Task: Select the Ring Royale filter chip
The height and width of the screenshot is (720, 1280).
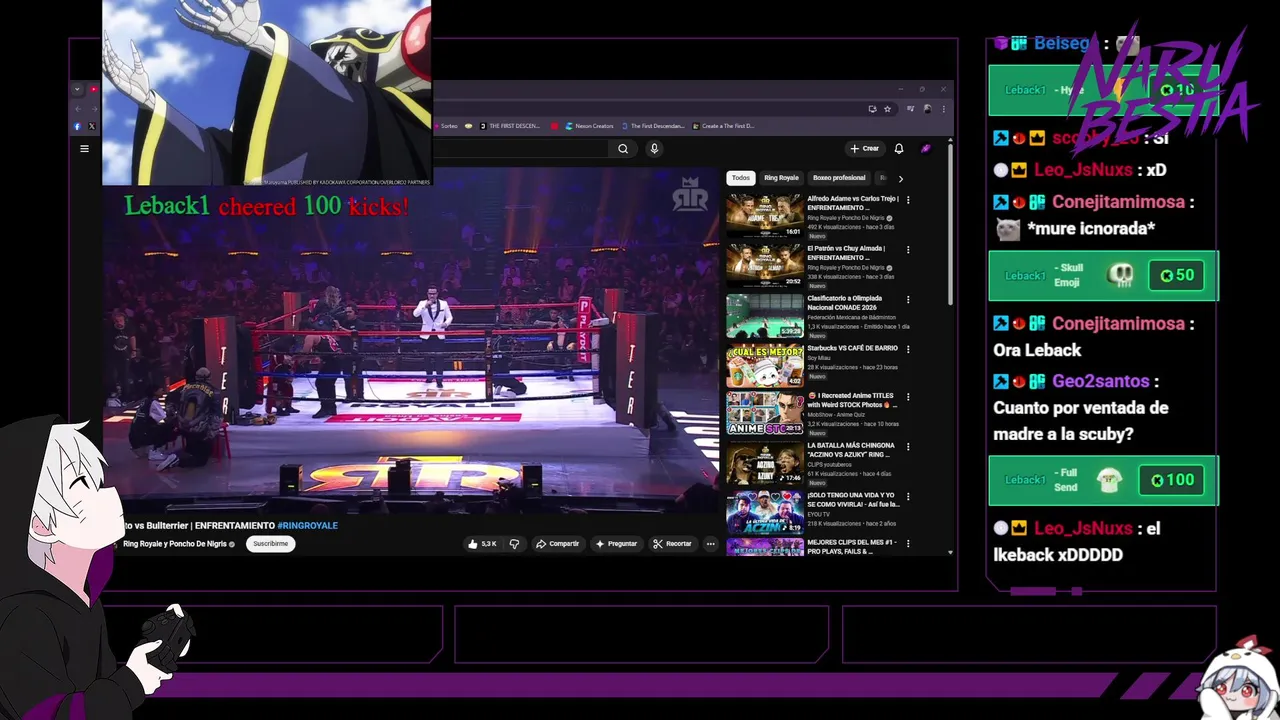Action: [781, 178]
